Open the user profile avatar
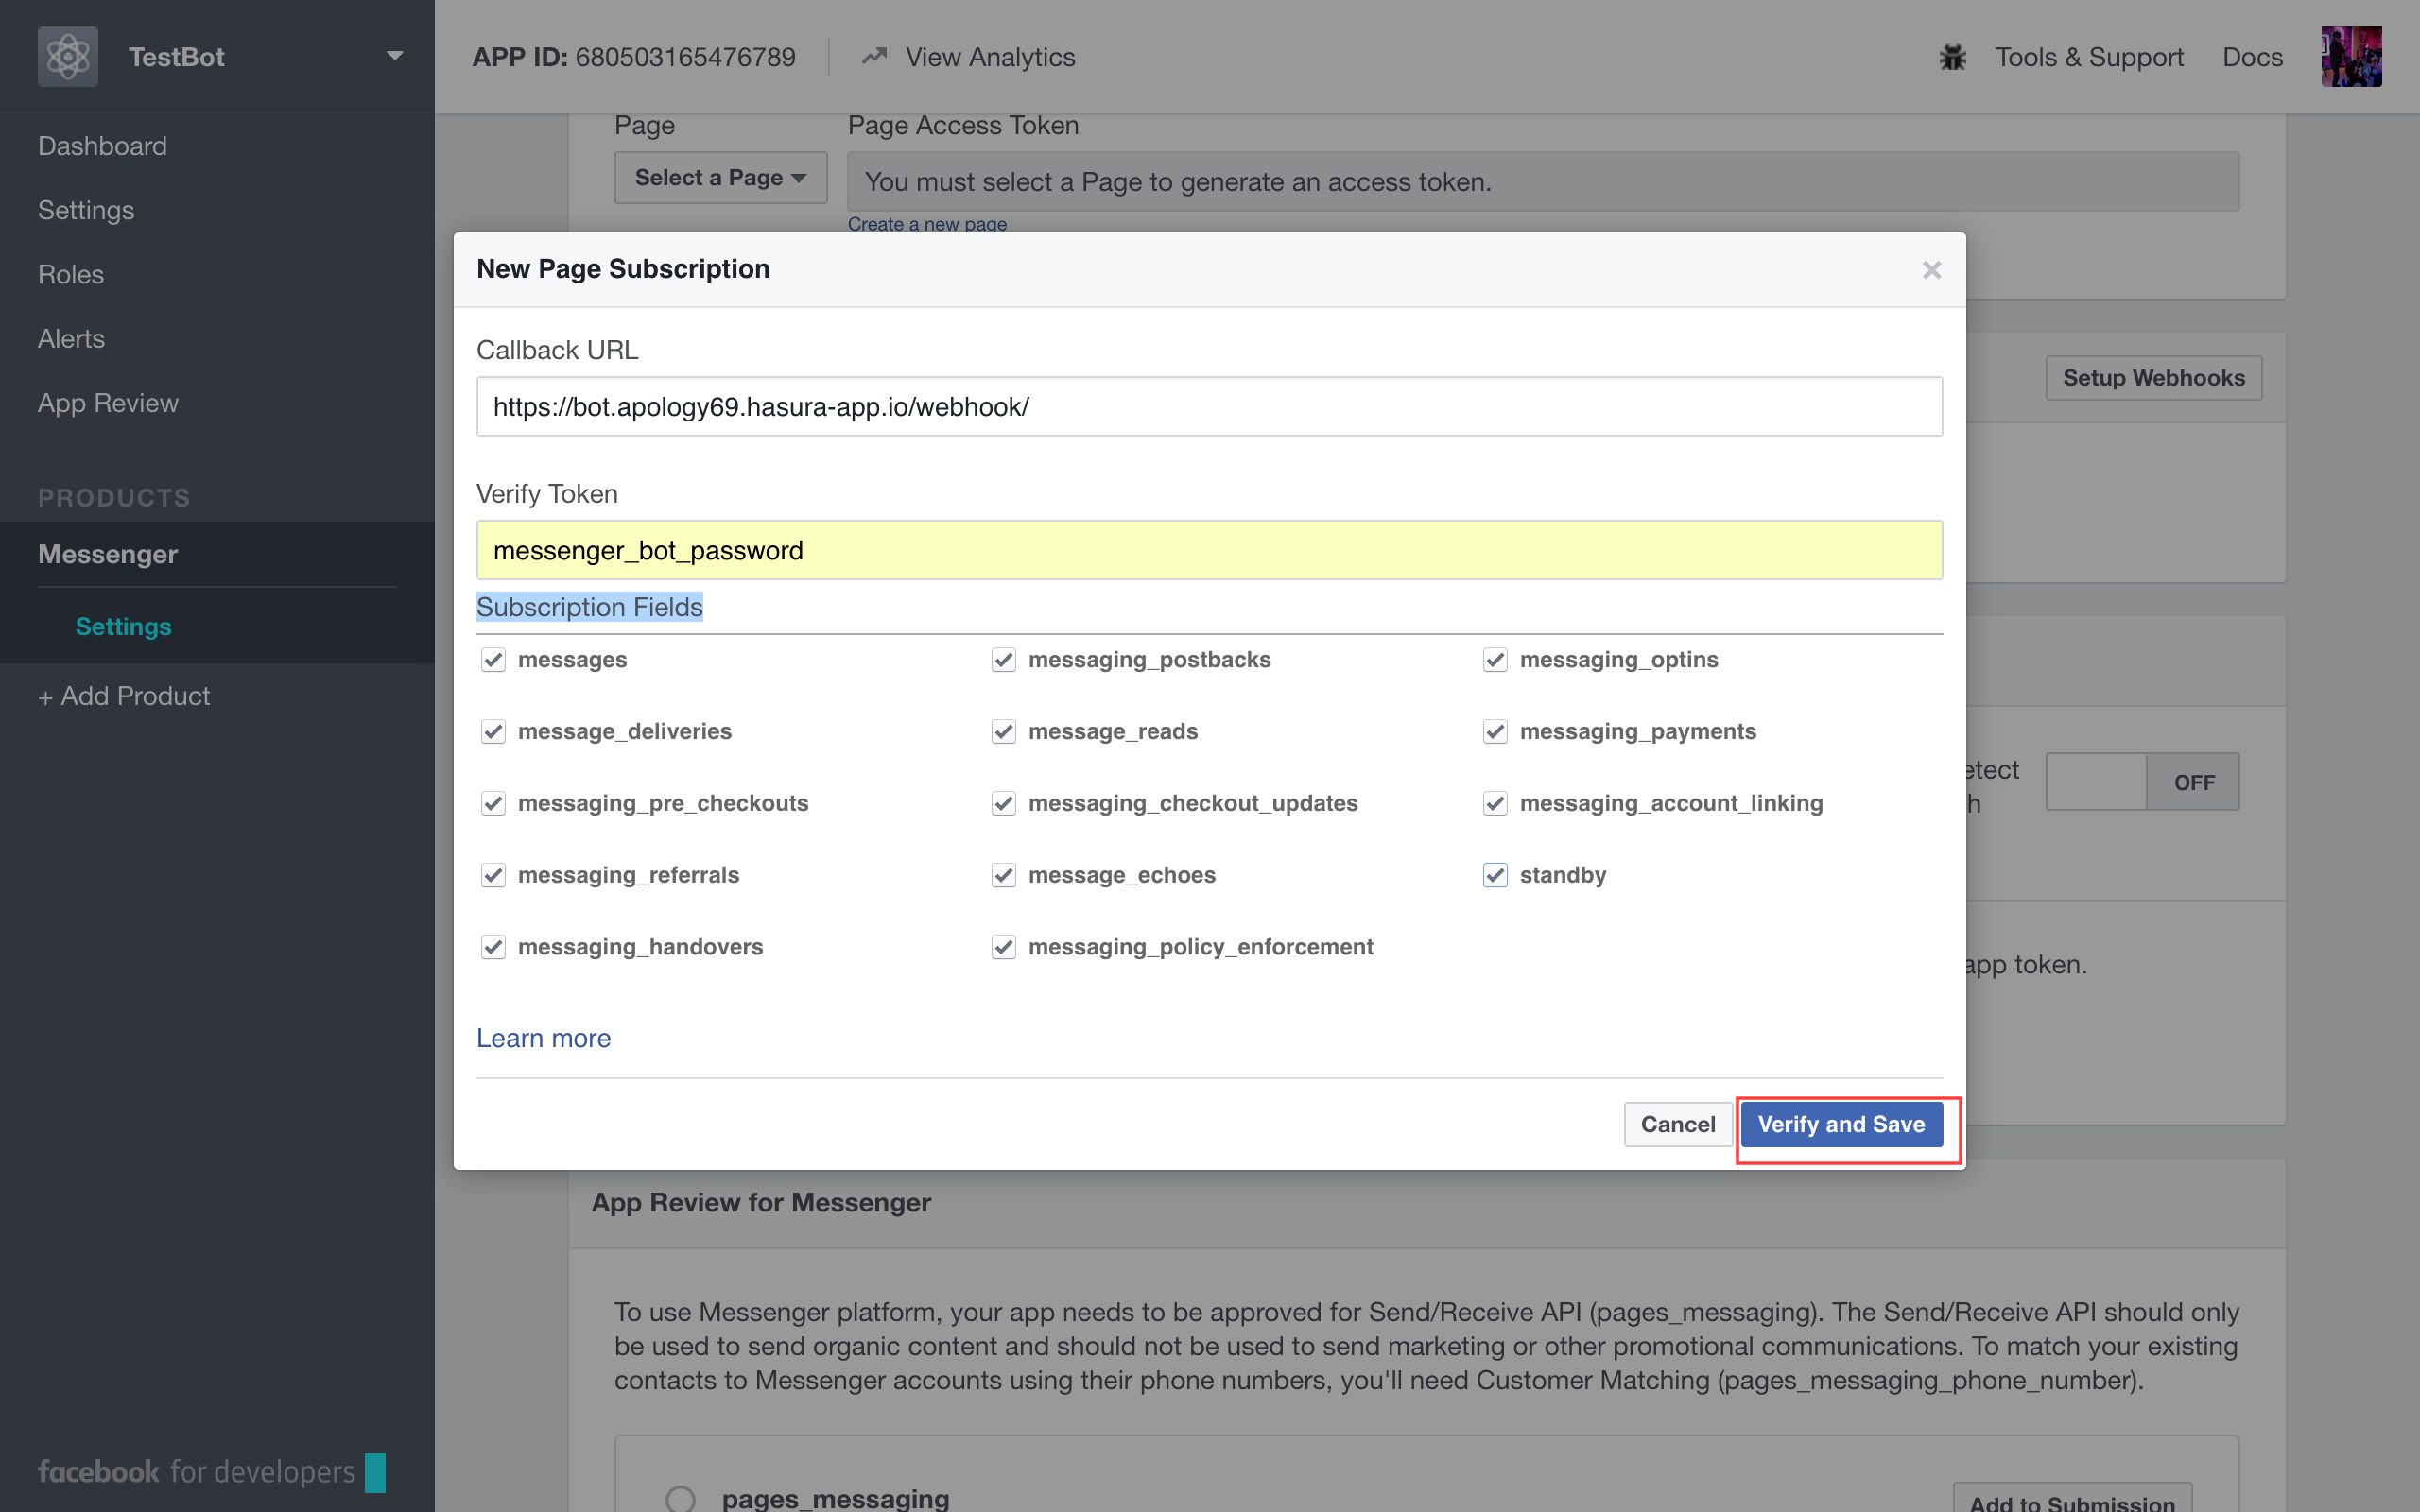 pos(2350,57)
